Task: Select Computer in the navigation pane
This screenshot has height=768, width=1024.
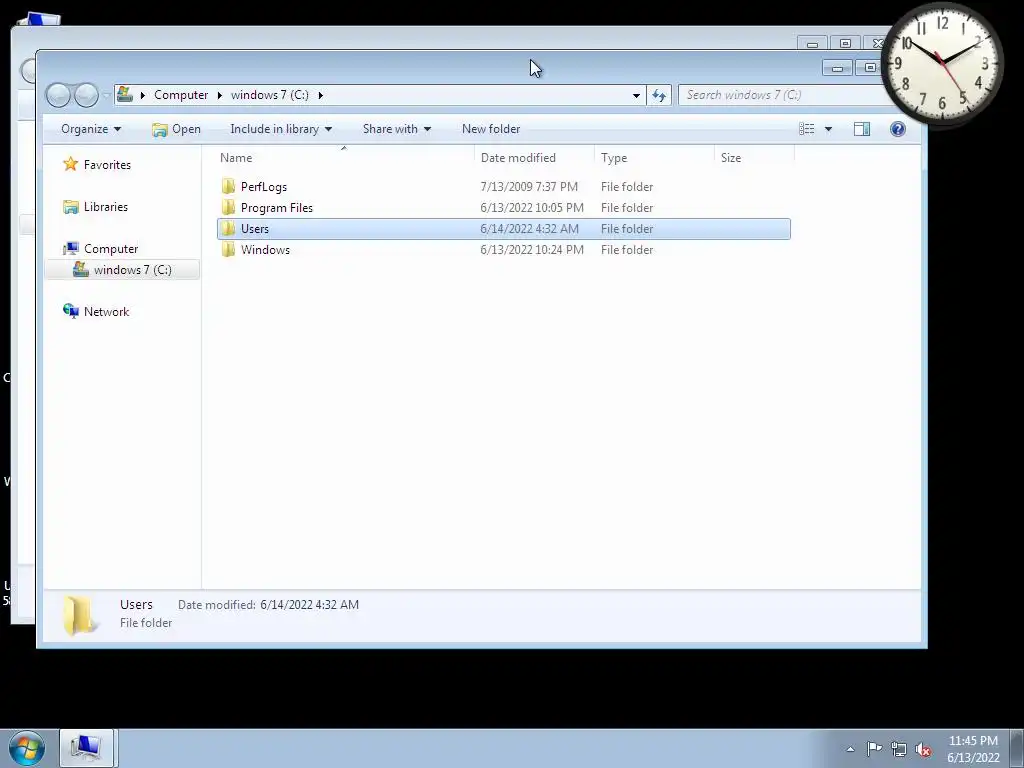Action: [111, 249]
